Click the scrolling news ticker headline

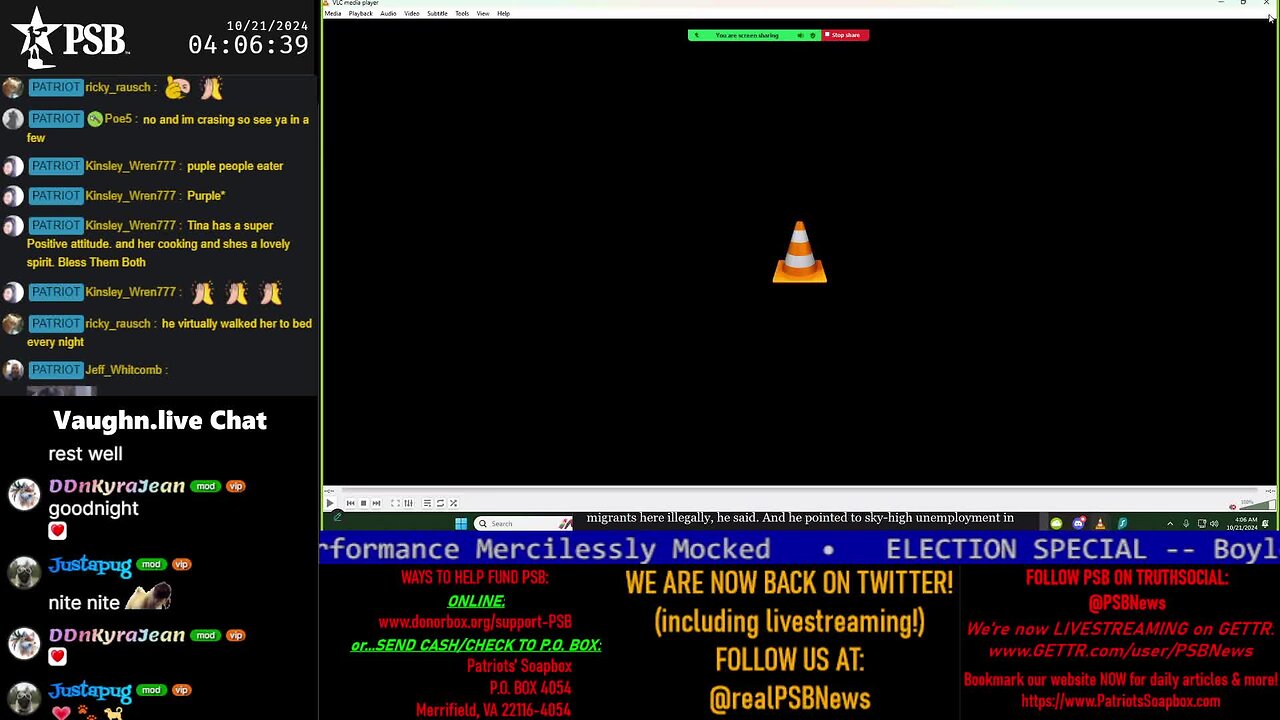click(799, 549)
